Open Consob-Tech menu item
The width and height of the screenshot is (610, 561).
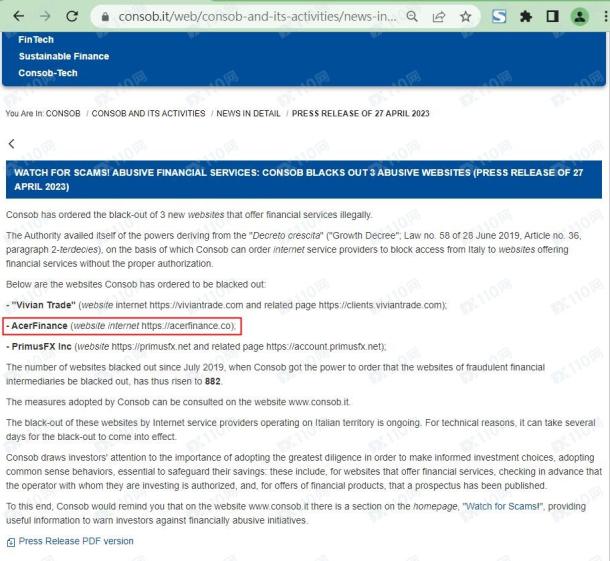[48, 73]
